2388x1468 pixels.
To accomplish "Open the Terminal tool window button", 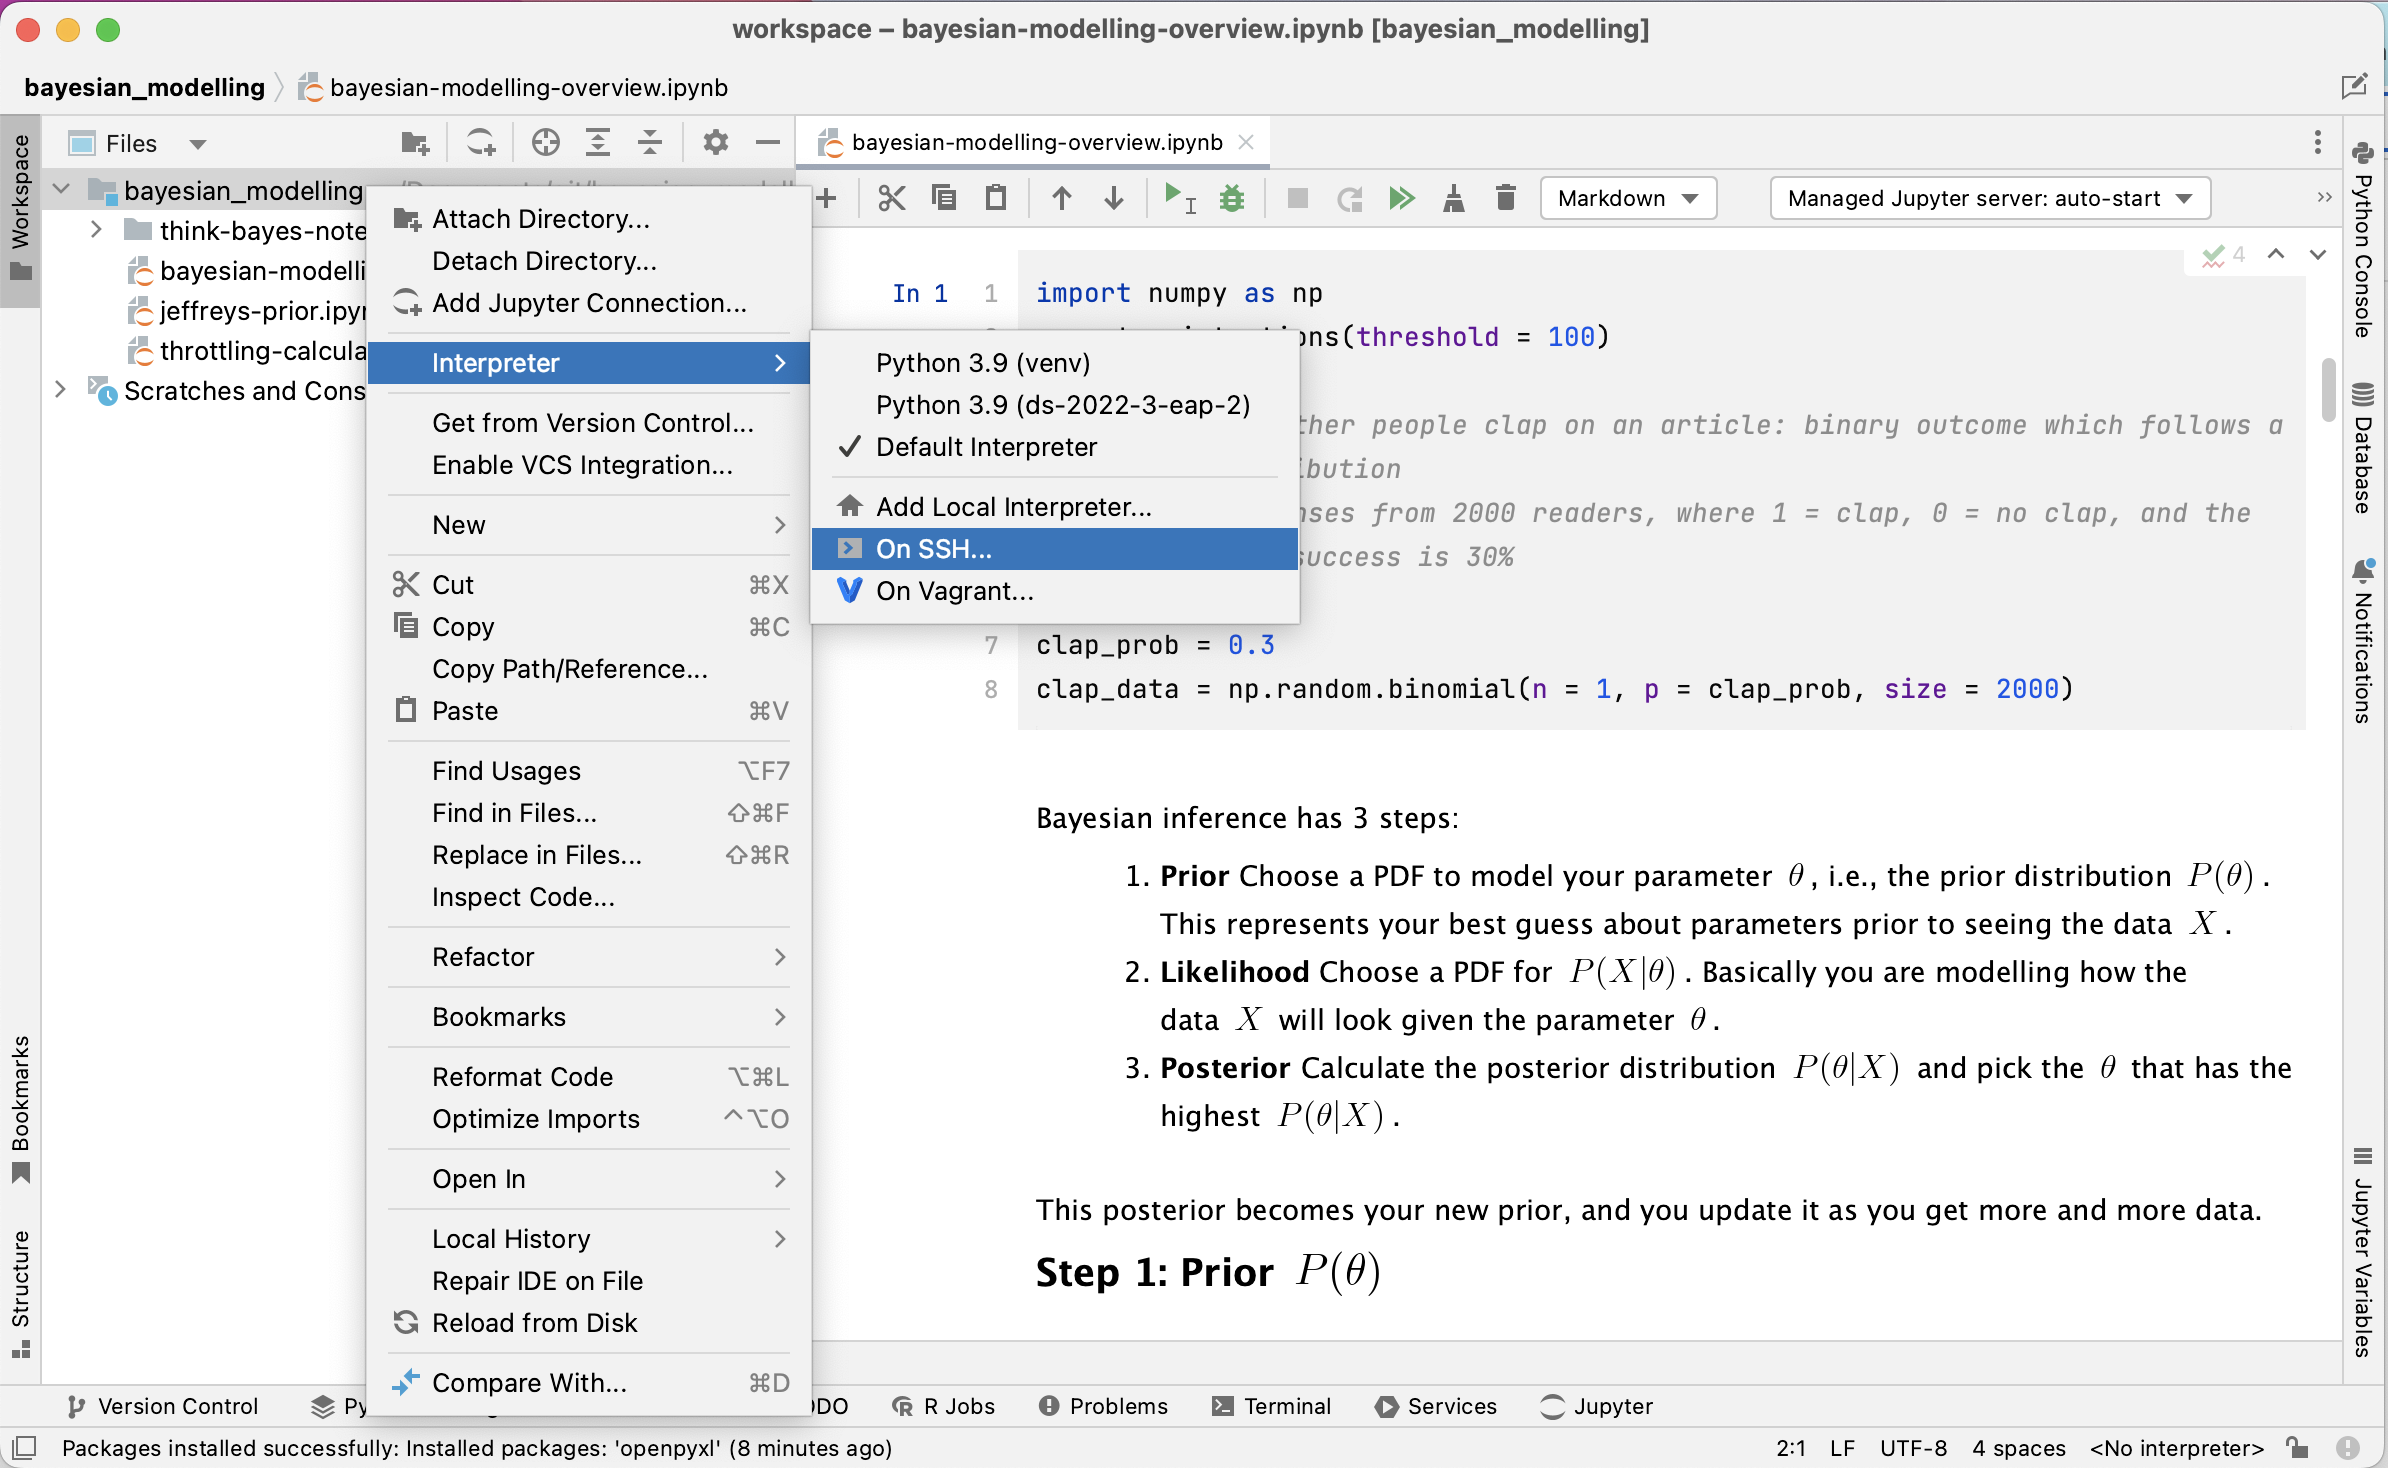I will click(1271, 1406).
